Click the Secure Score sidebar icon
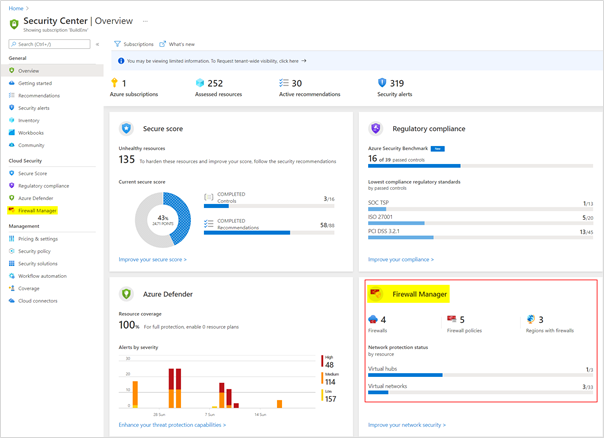The width and height of the screenshot is (604, 438). tap(12, 173)
